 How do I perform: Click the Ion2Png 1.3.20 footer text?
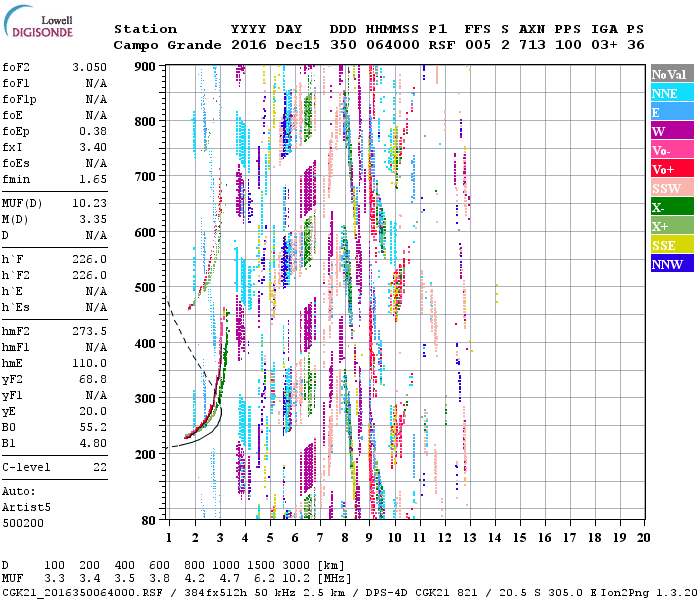650,593
